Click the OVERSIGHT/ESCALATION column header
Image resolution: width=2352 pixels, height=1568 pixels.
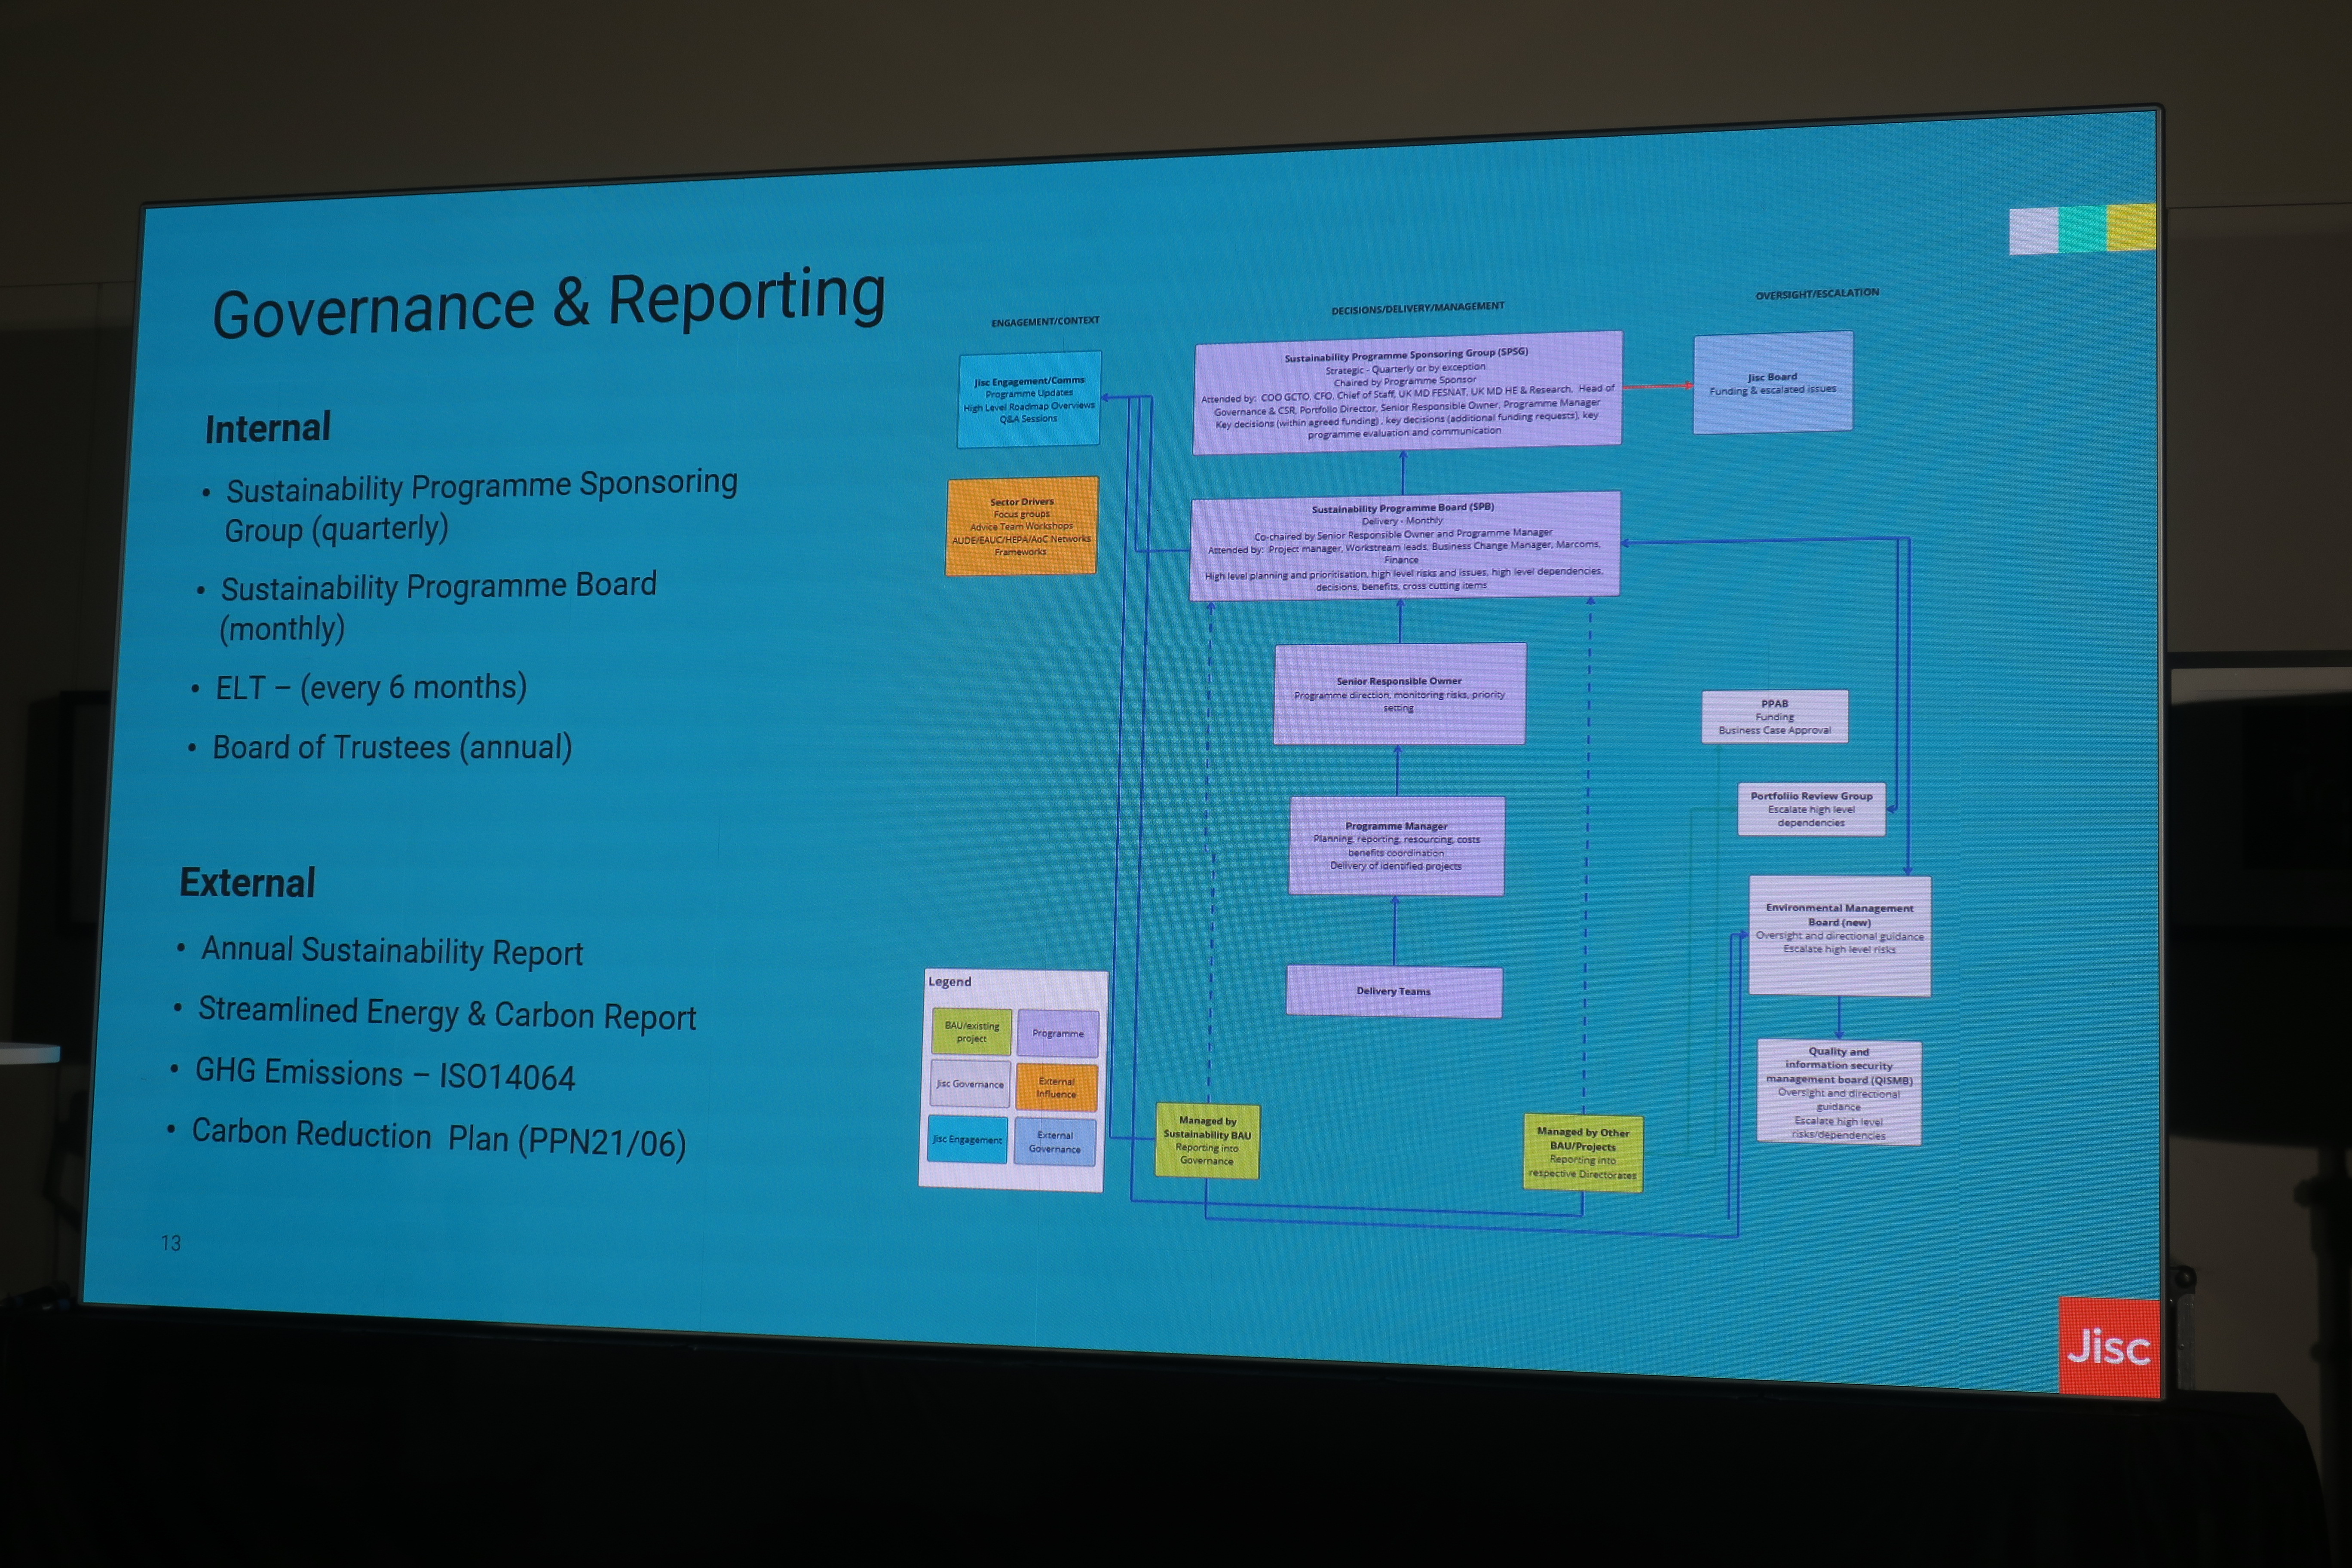coord(1817,294)
